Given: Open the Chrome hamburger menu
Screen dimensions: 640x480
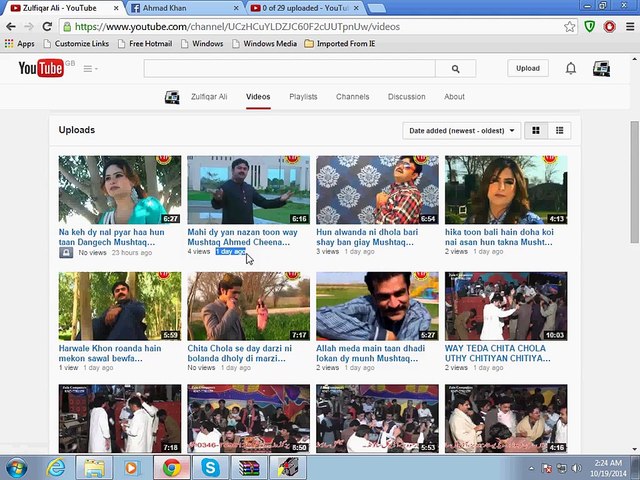Looking at the screenshot, I should point(630,27).
